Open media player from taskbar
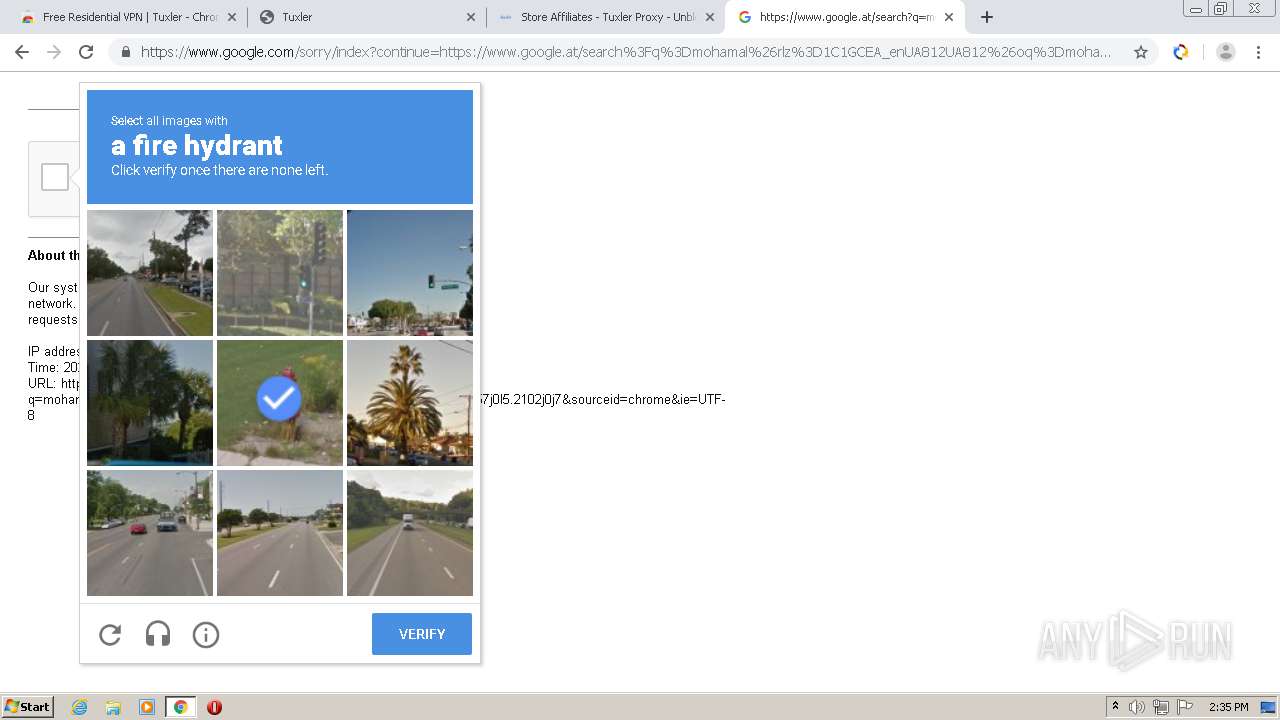 [147, 707]
